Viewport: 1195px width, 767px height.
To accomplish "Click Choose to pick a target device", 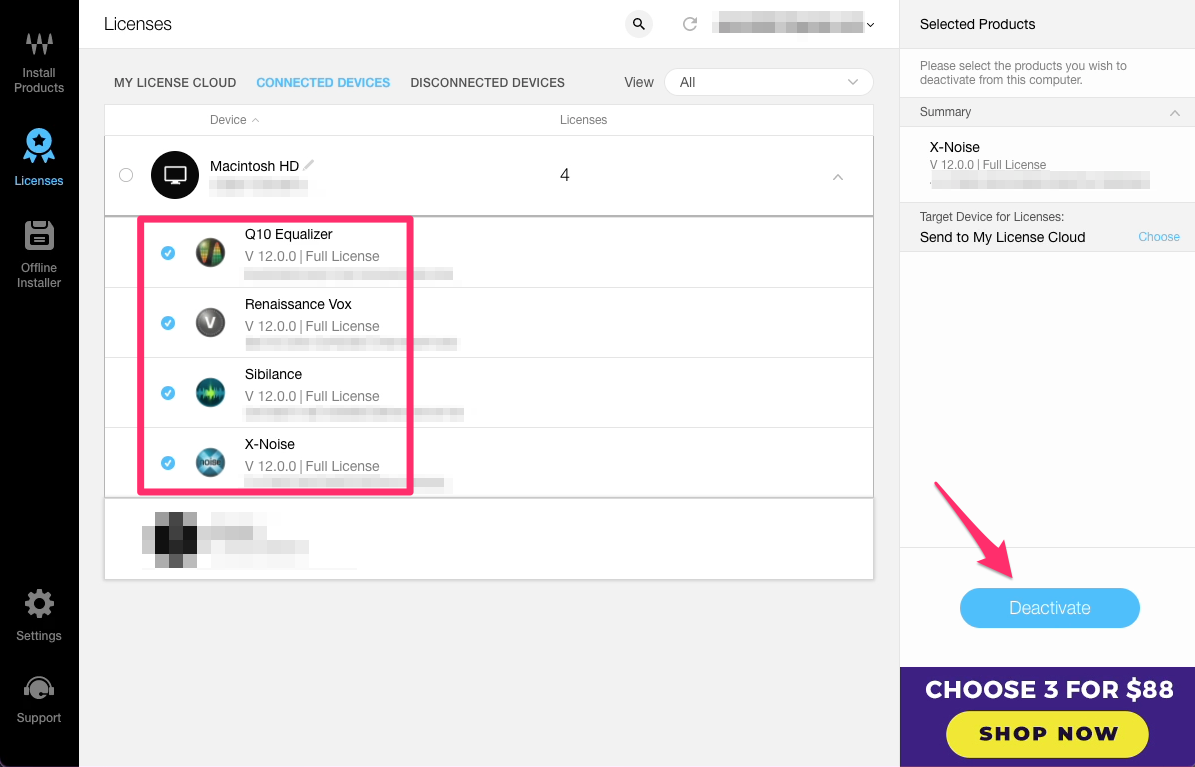I will [x=1158, y=237].
